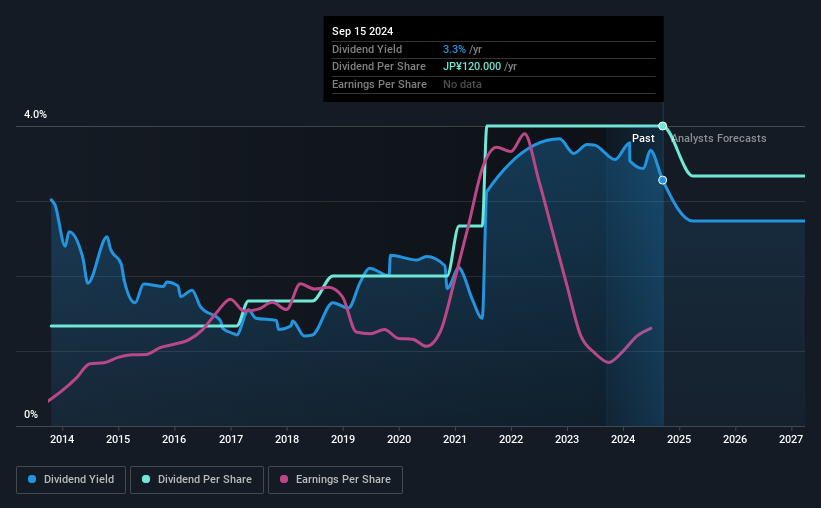The height and width of the screenshot is (508, 821).
Task: Toggle the Earnings Per Share legend button
Action: tap(335, 480)
